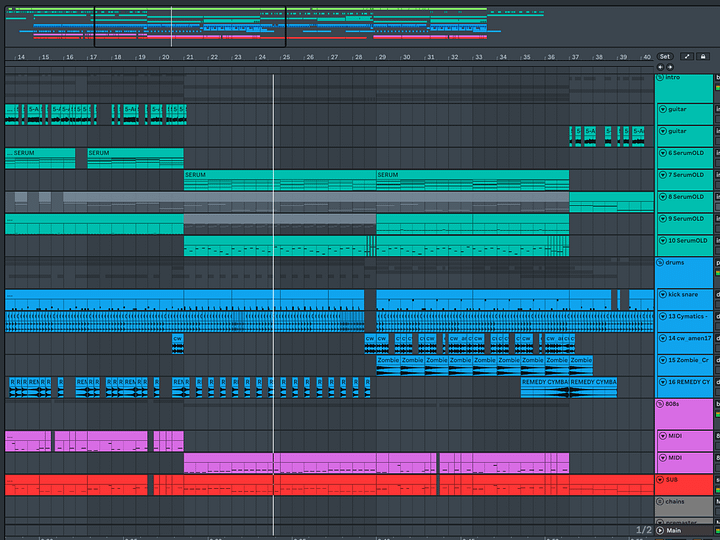Fold the 808s group track
The width and height of the screenshot is (720, 540).
tap(660, 404)
